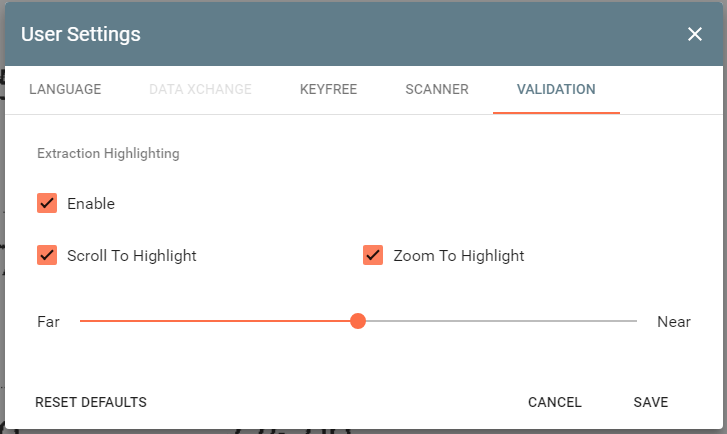Open the Keyfree tab
This screenshot has width=727, height=434.
(x=328, y=89)
